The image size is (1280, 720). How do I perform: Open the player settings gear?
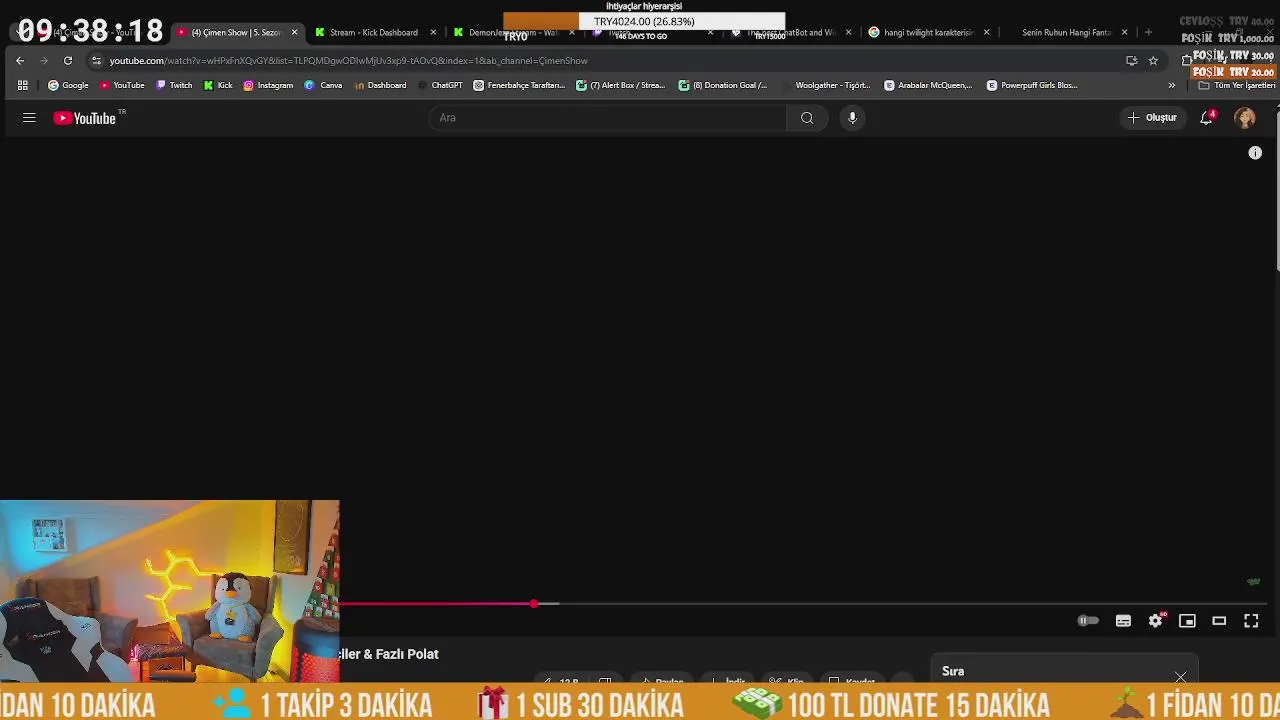pos(1155,621)
